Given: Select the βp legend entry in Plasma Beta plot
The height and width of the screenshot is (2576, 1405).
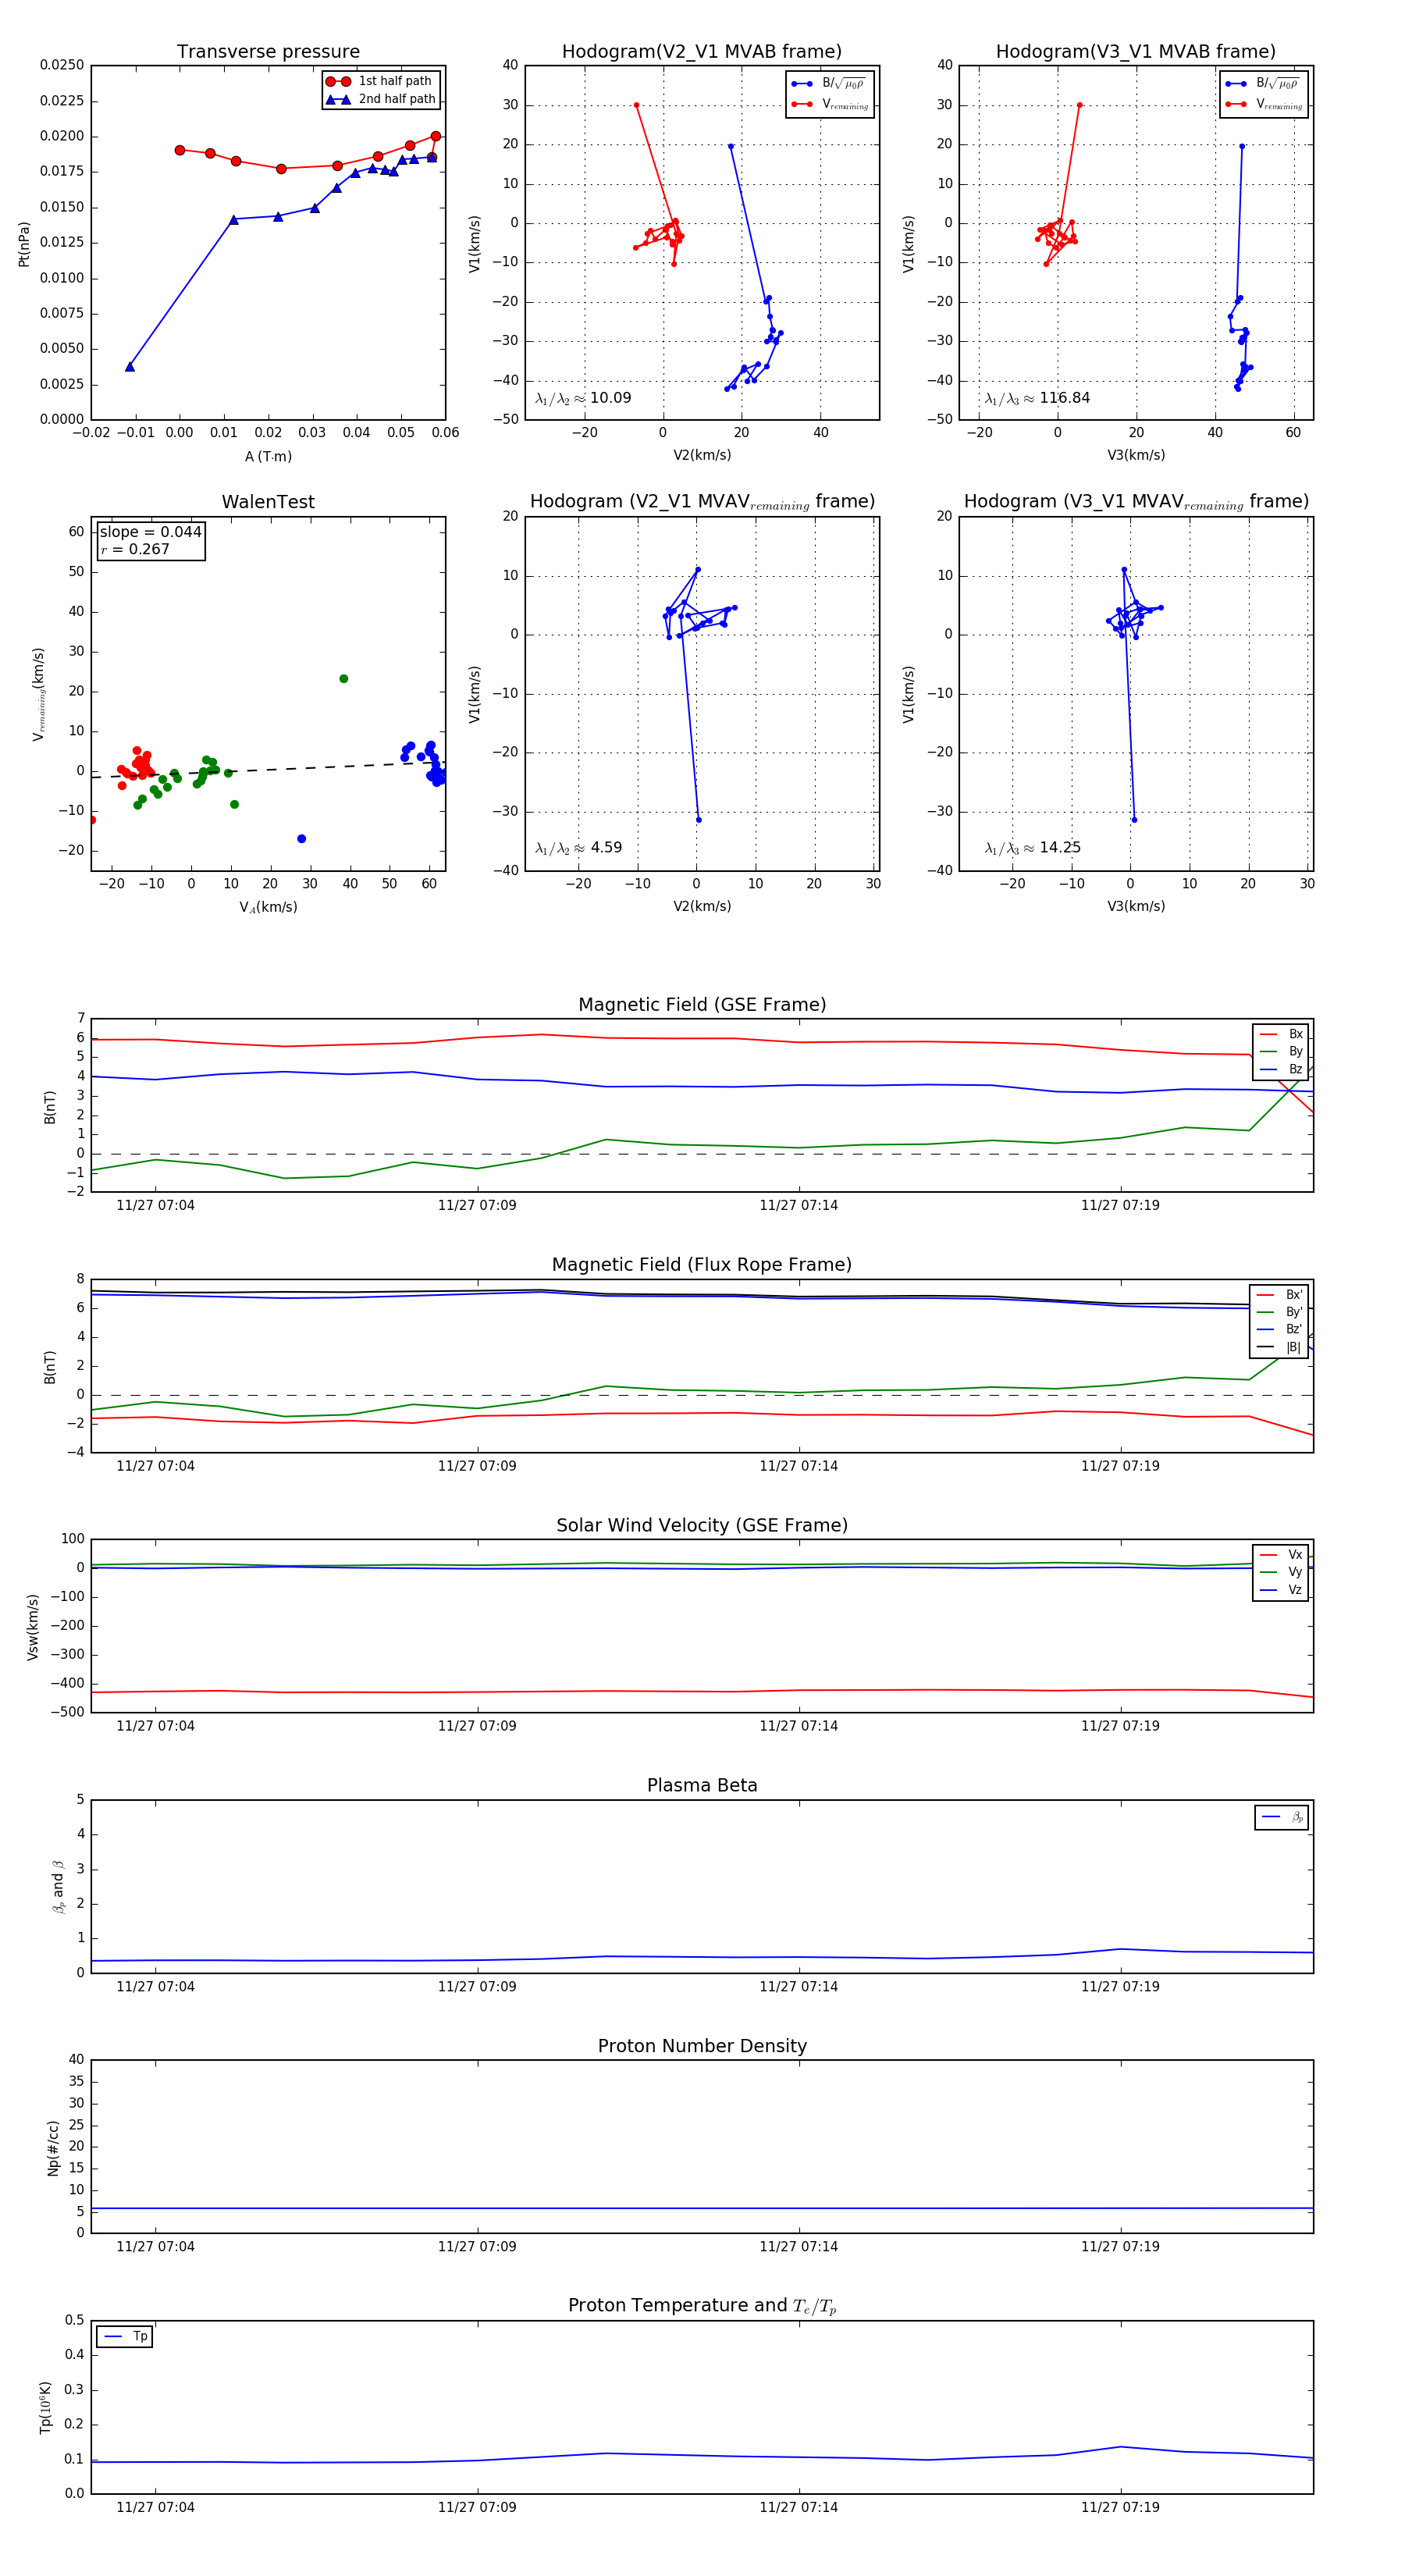Looking at the screenshot, I should pyautogui.click(x=1282, y=1817).
